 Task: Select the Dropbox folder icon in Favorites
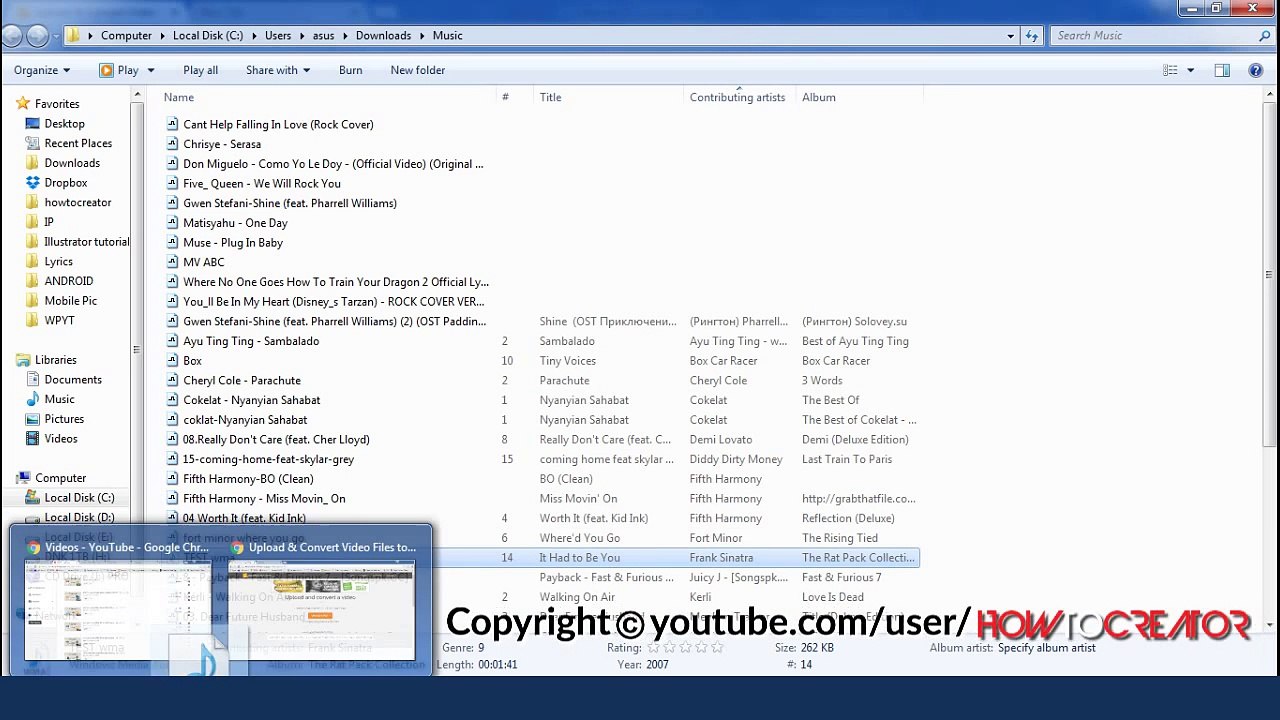[32, 183]
